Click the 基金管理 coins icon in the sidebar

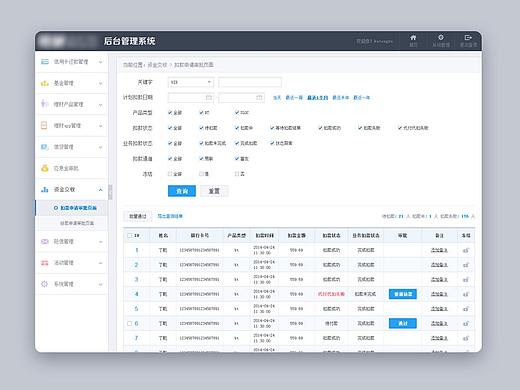(45, 83)
